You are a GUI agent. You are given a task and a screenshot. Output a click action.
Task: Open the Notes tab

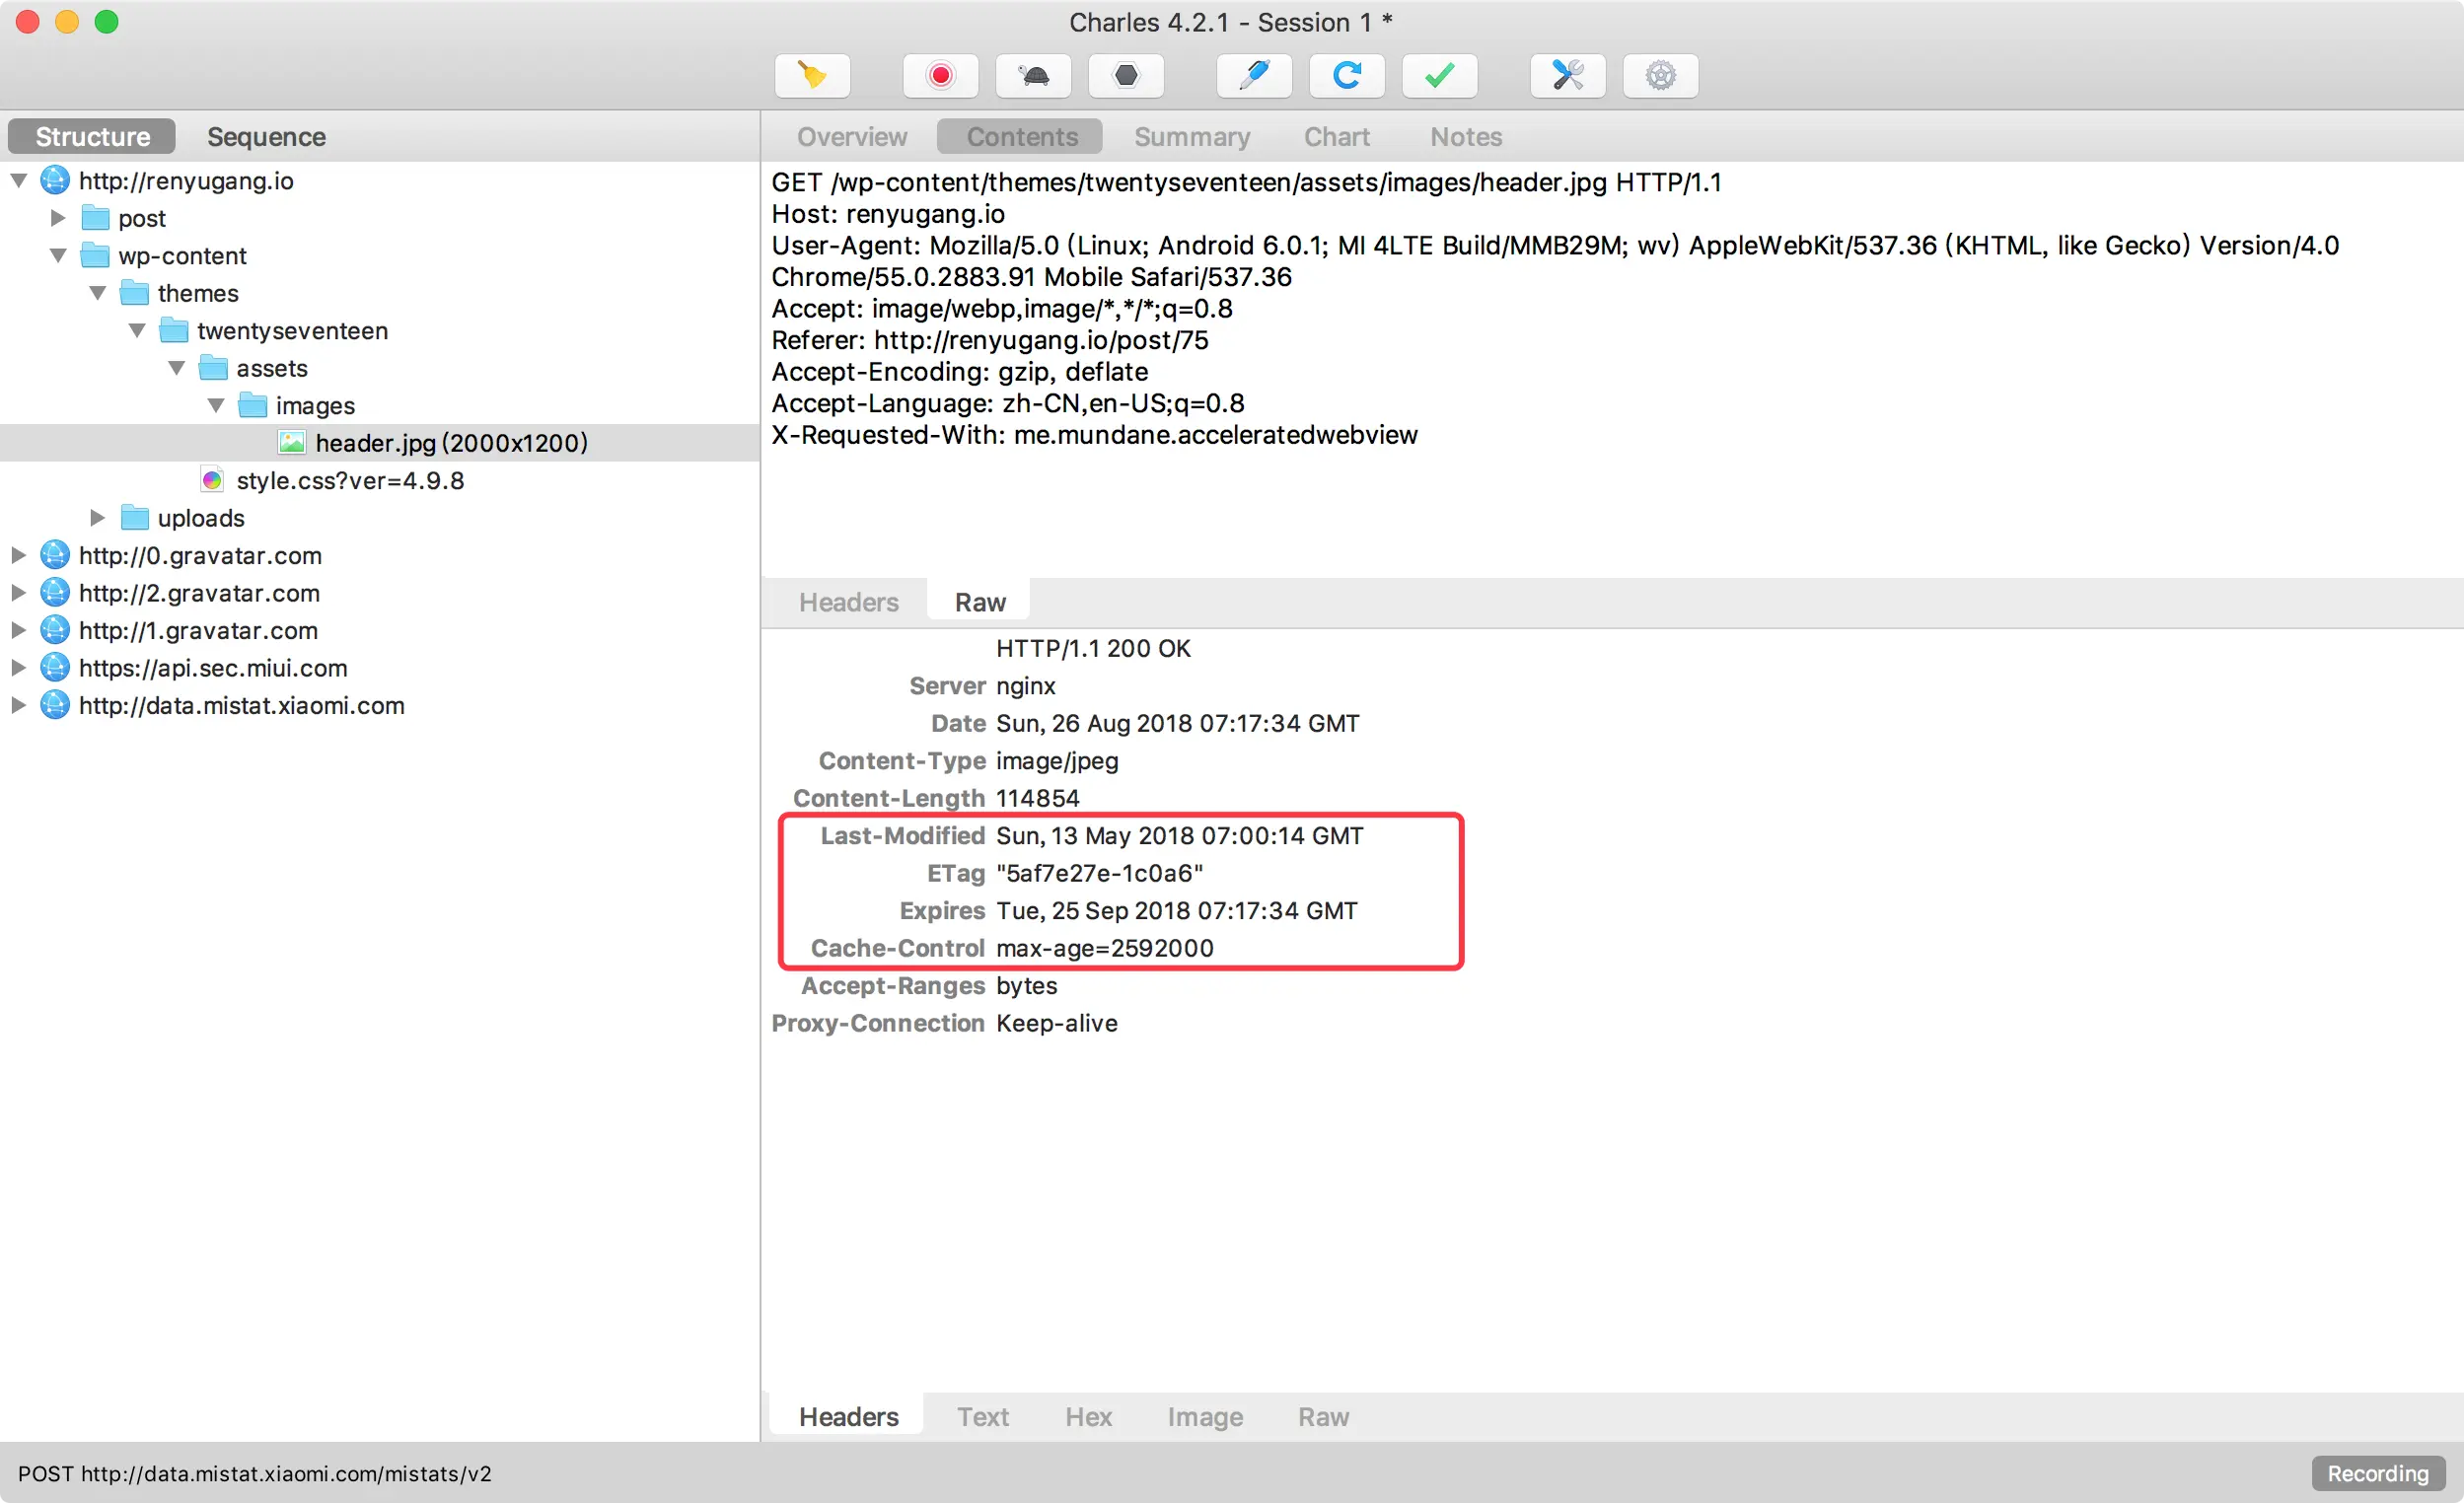point(1466,137)
